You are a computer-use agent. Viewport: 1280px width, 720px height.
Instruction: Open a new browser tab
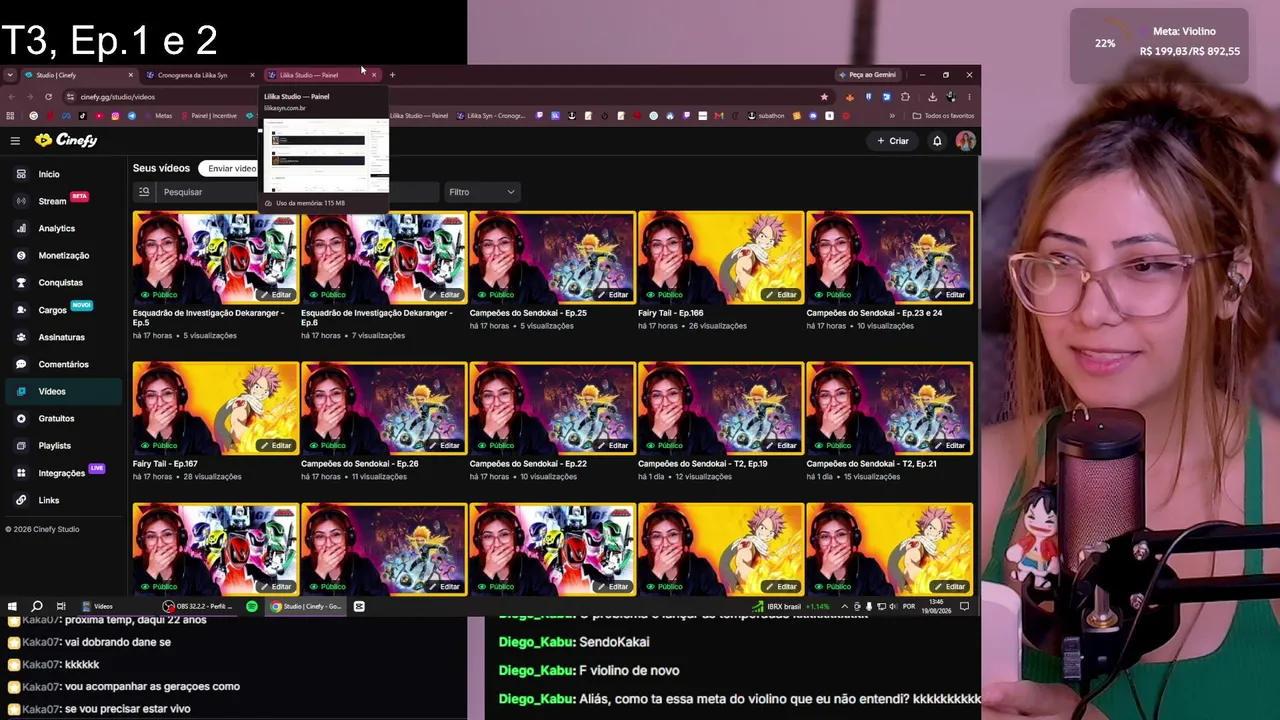coord(392,75)
